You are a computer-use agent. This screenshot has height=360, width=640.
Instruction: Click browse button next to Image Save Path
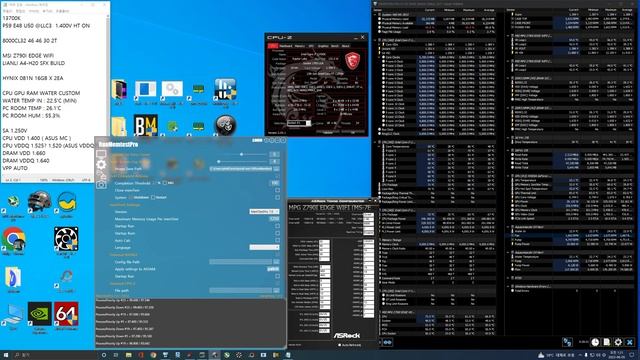(x=276, y=169)
